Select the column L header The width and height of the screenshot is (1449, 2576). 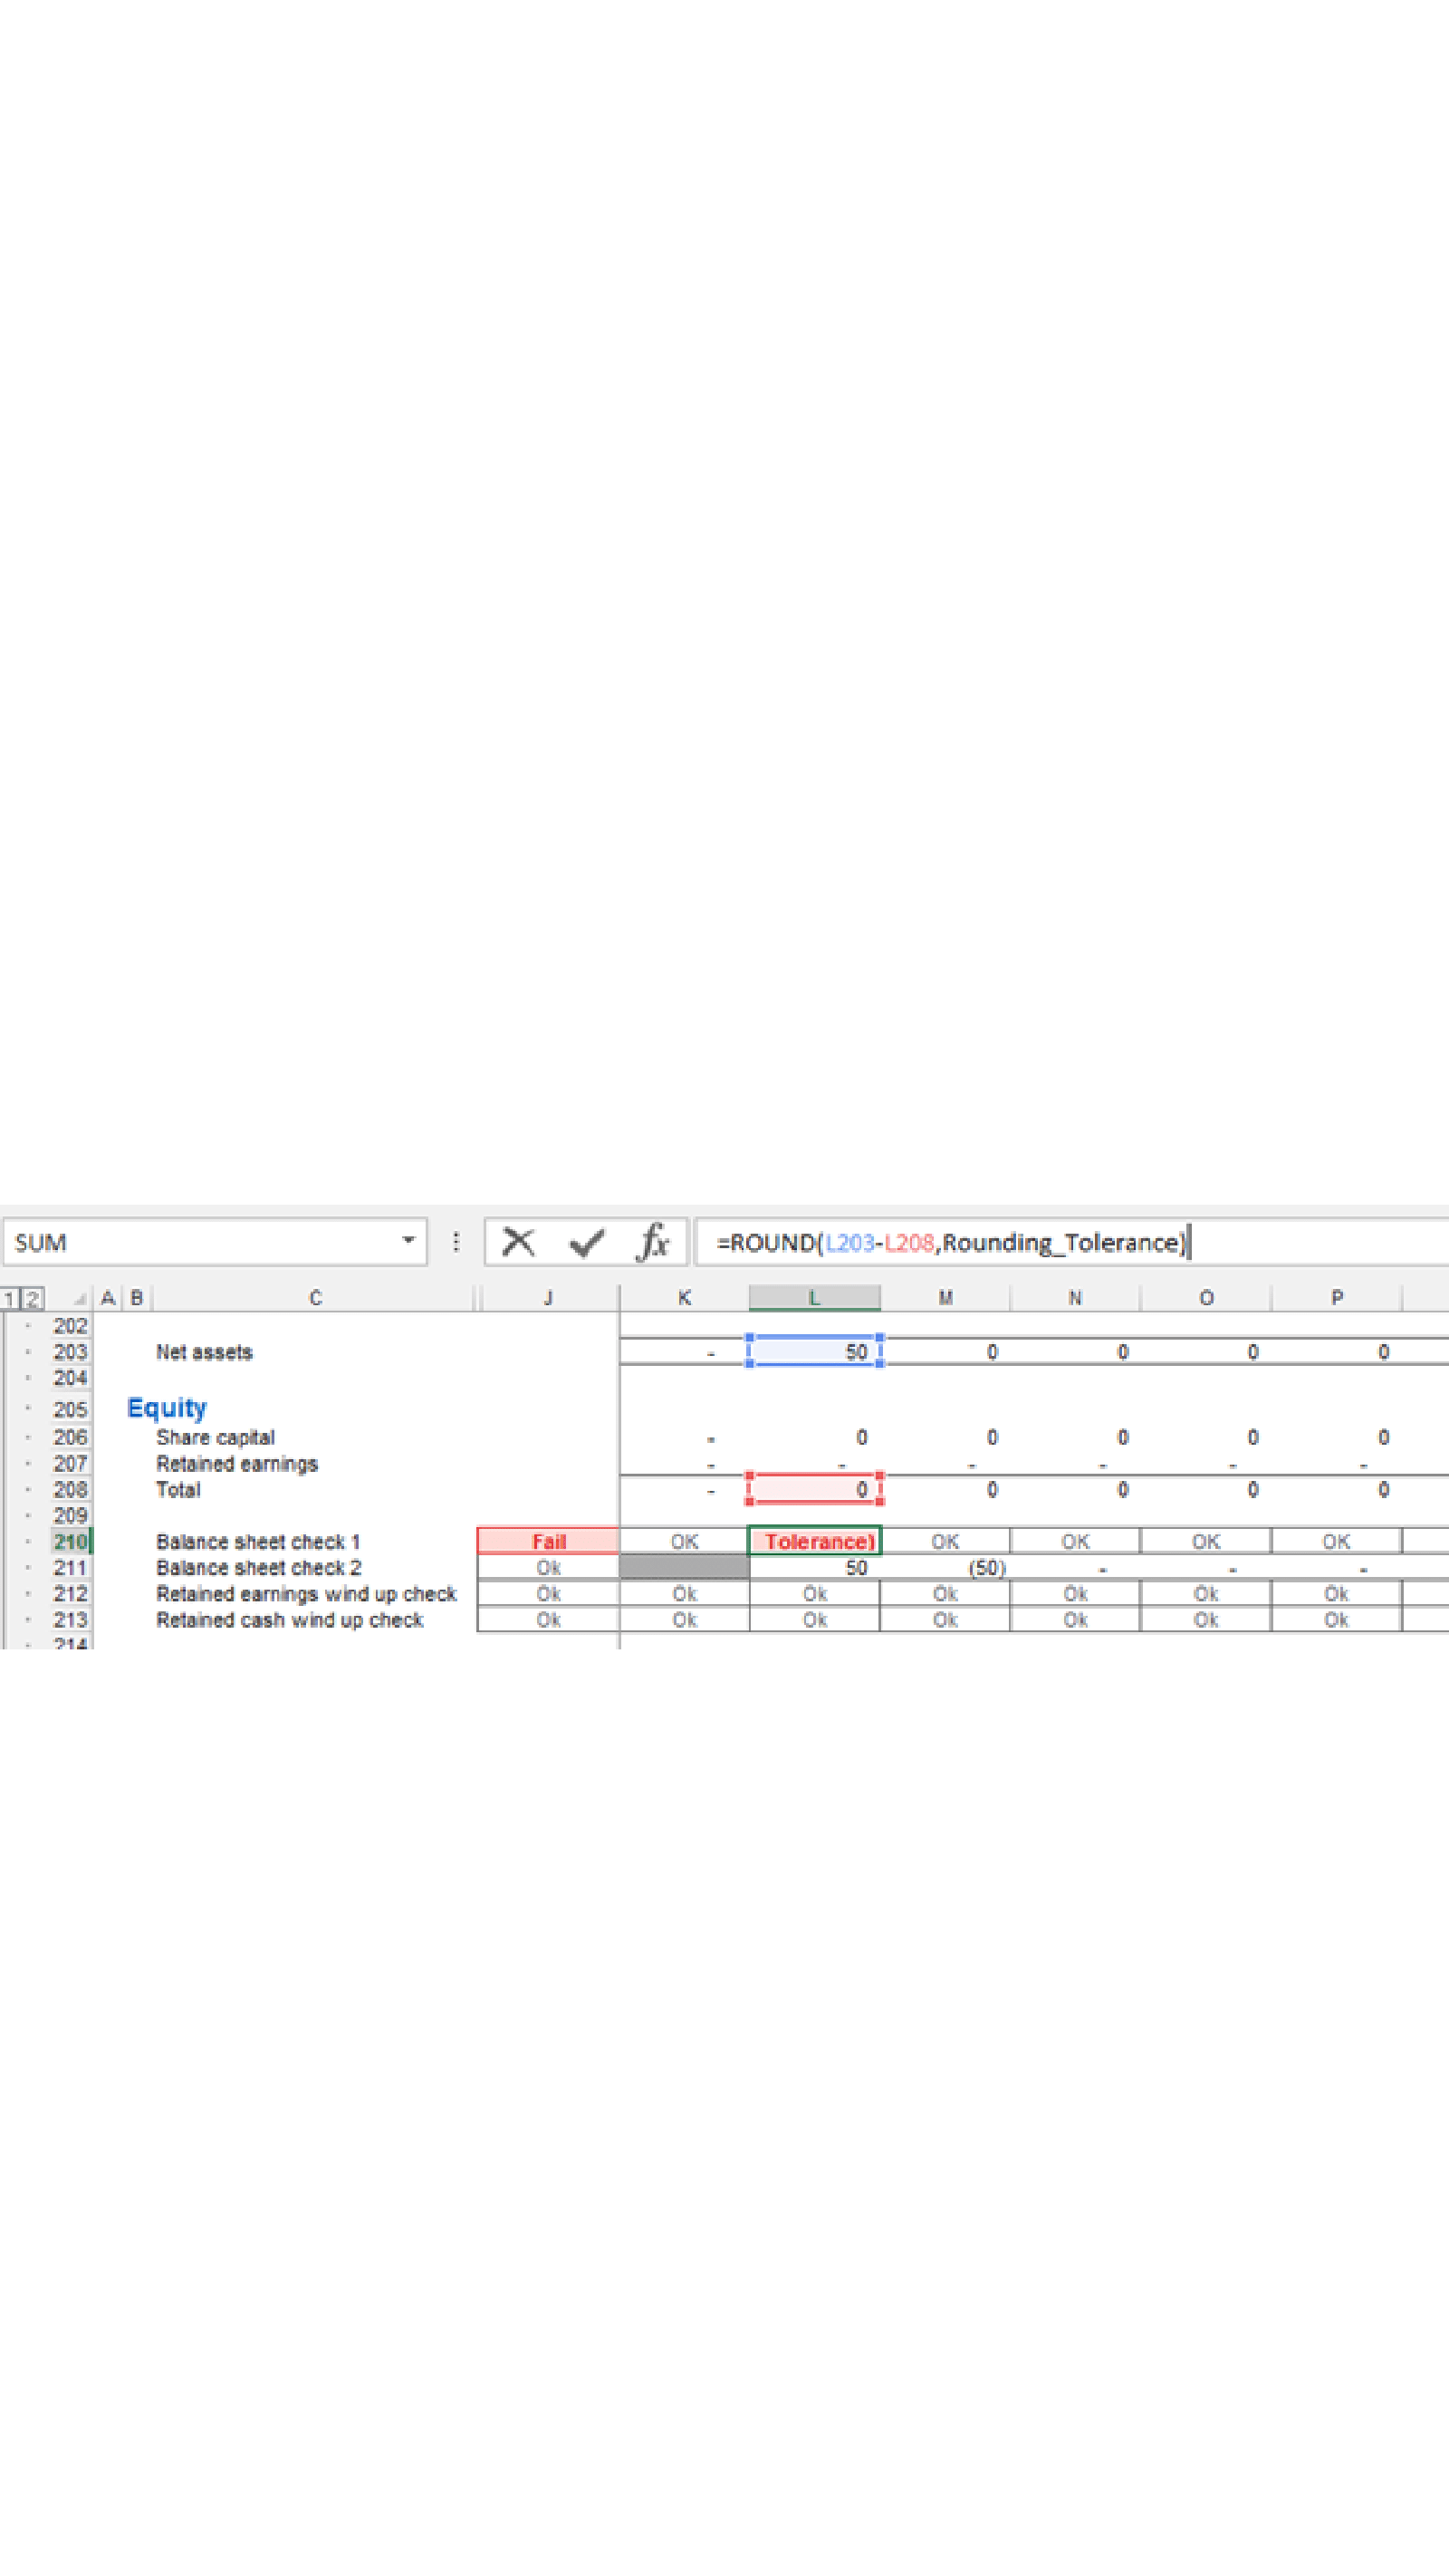pyautogui.click(x=814, y=1298)
